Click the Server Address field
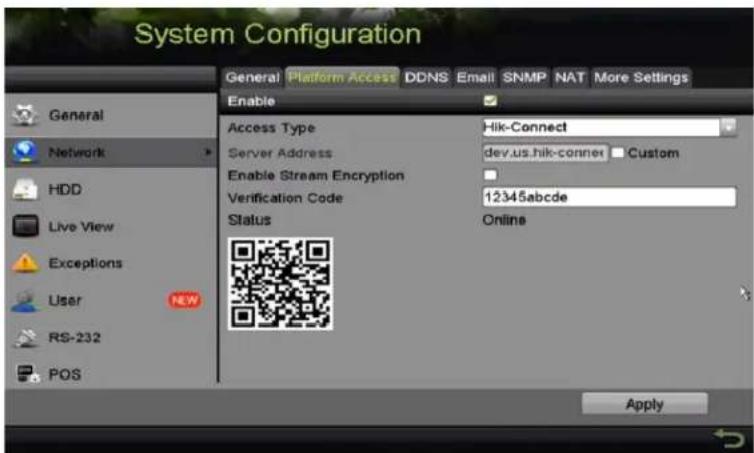This screenshot has width=754, height=453. coord(545,153)
